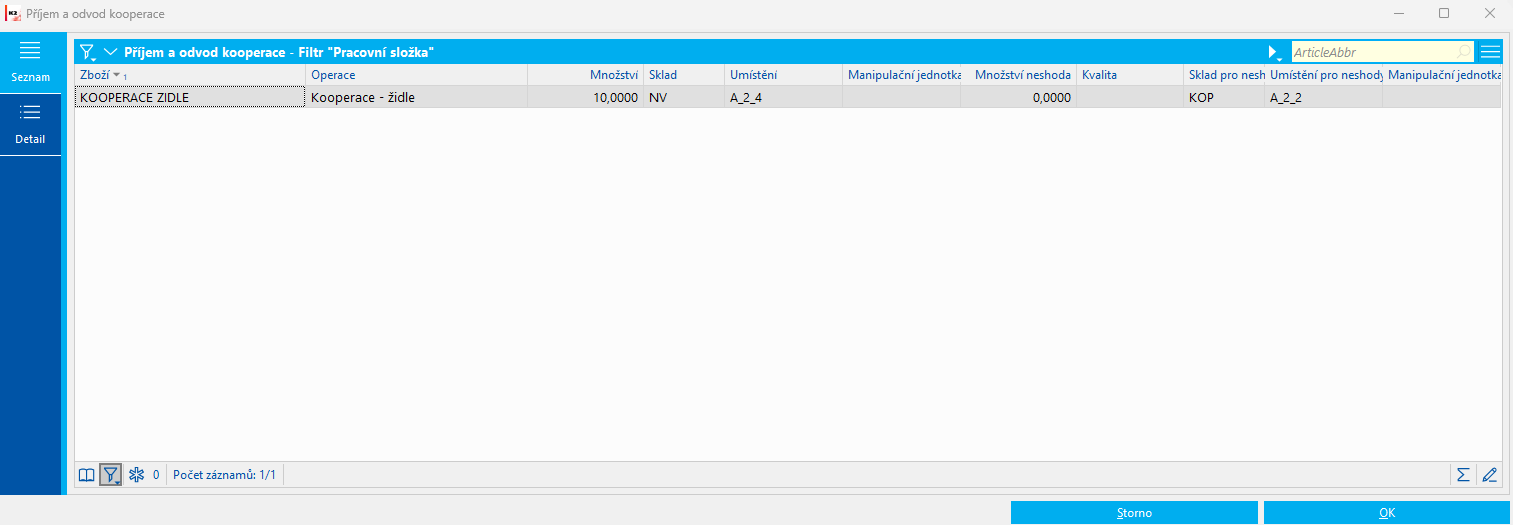The width and height of the screenshot is (1513, 525).
Task: Open the hamburger menu beside search field
Action: point(1490,52)
